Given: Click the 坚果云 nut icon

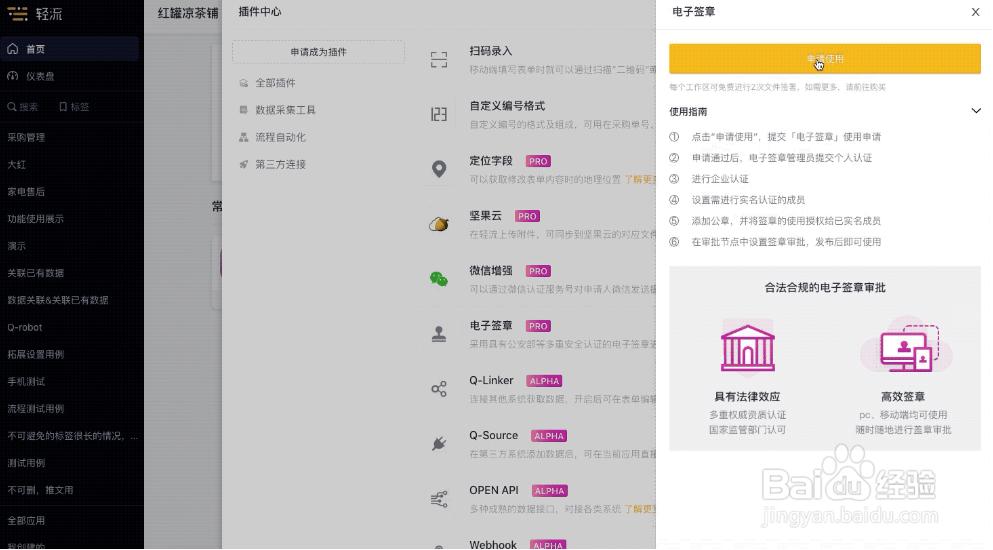Looking at the screenshot, I should click(x=439, y=224).
